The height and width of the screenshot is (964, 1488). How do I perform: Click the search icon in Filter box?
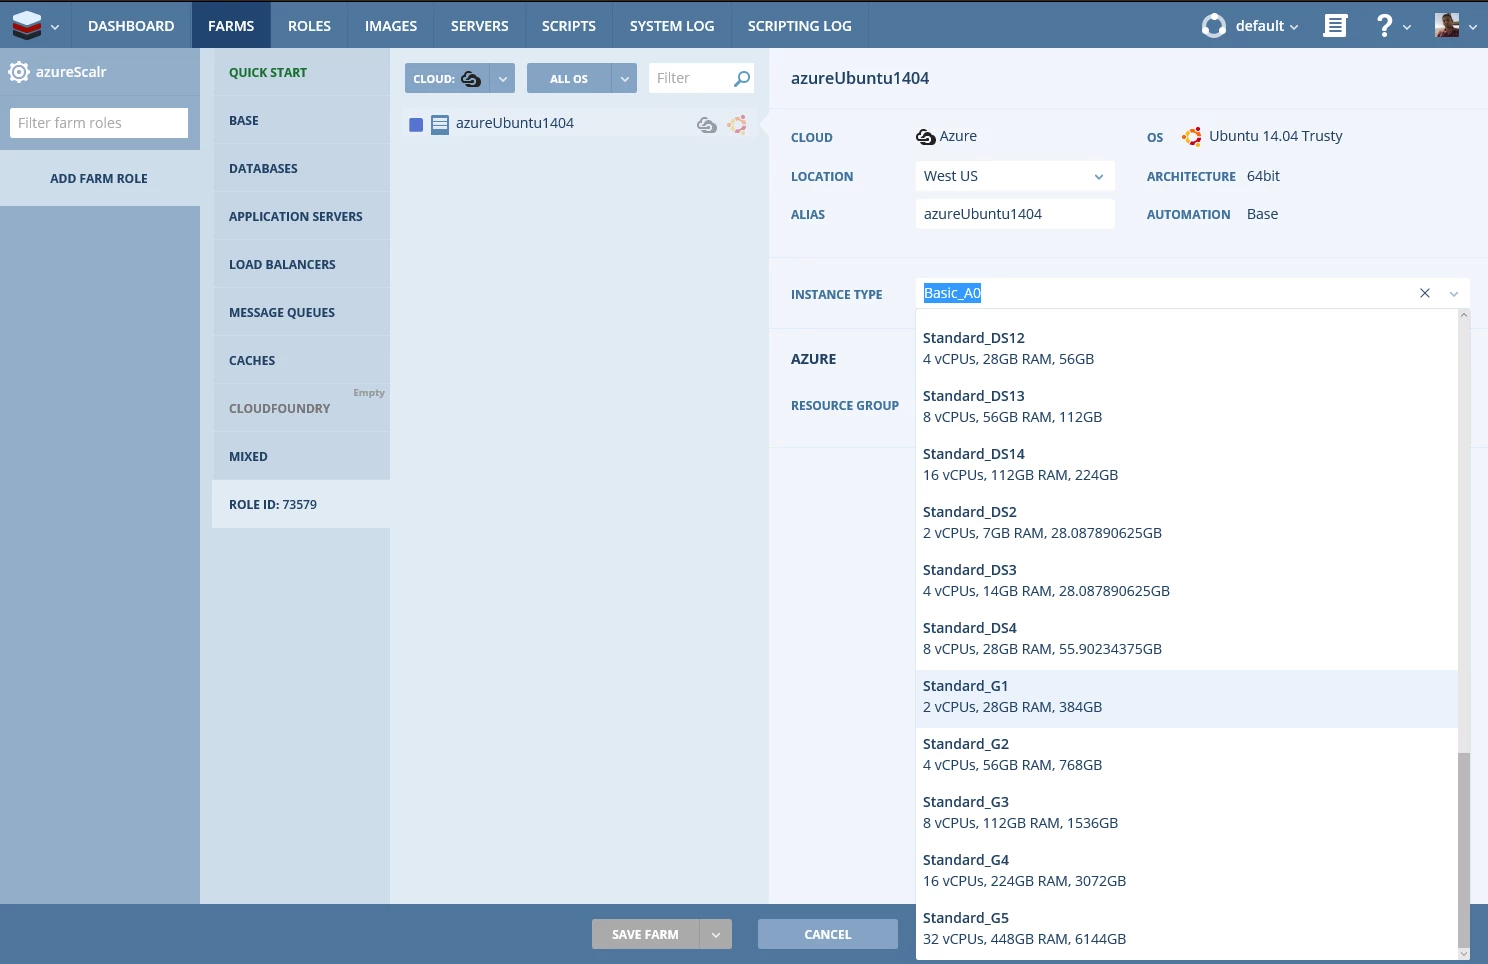click(x=742, y=78)
